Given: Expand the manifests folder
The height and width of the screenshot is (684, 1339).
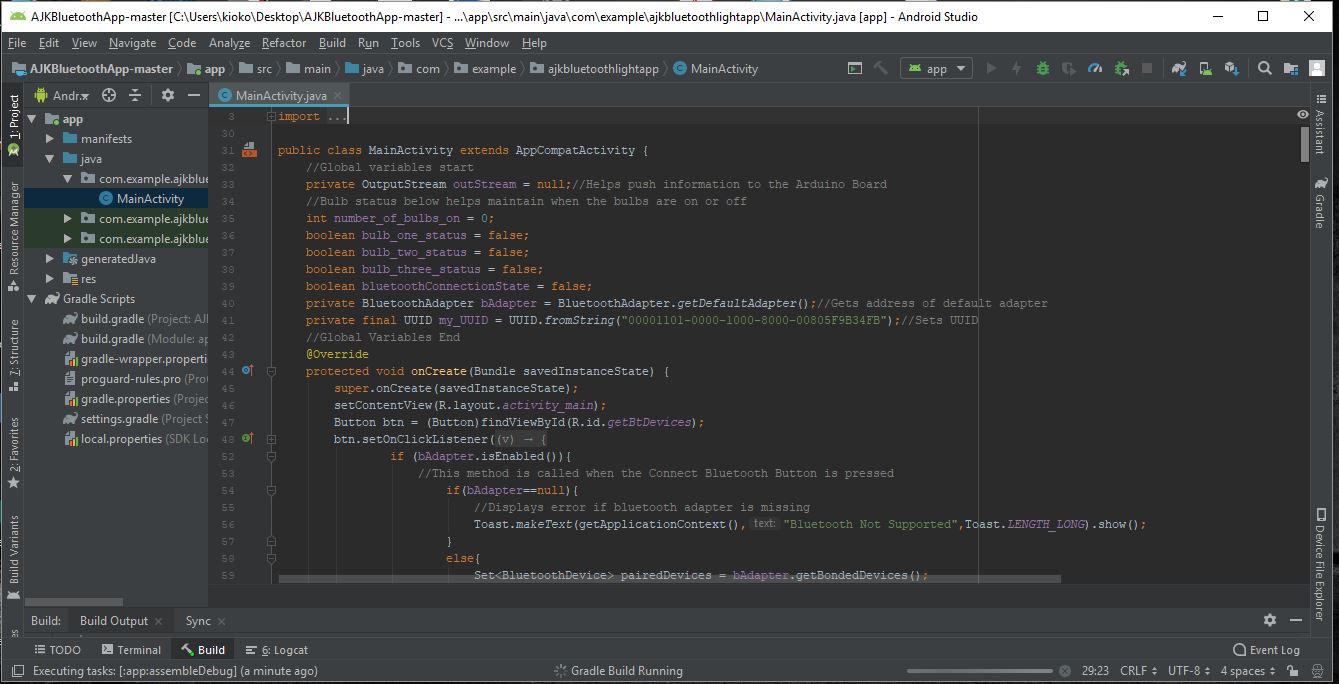Looking at the screenshot, I should point(50,139).
